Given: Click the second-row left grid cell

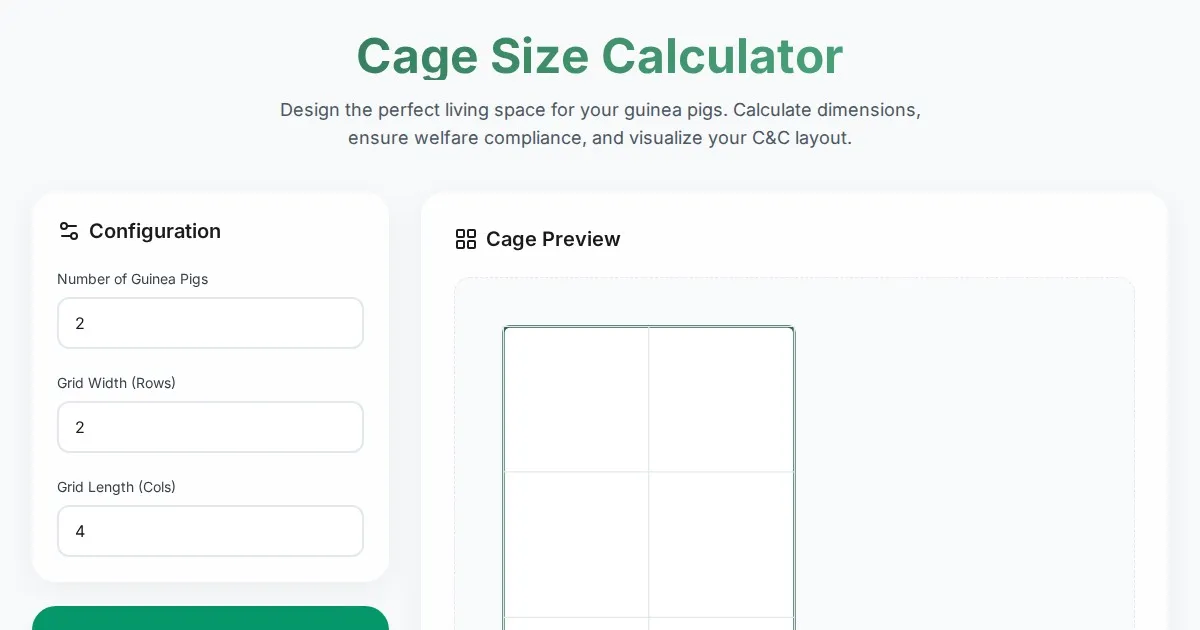Looking at the screenshot, I should (x=577, y=544).
